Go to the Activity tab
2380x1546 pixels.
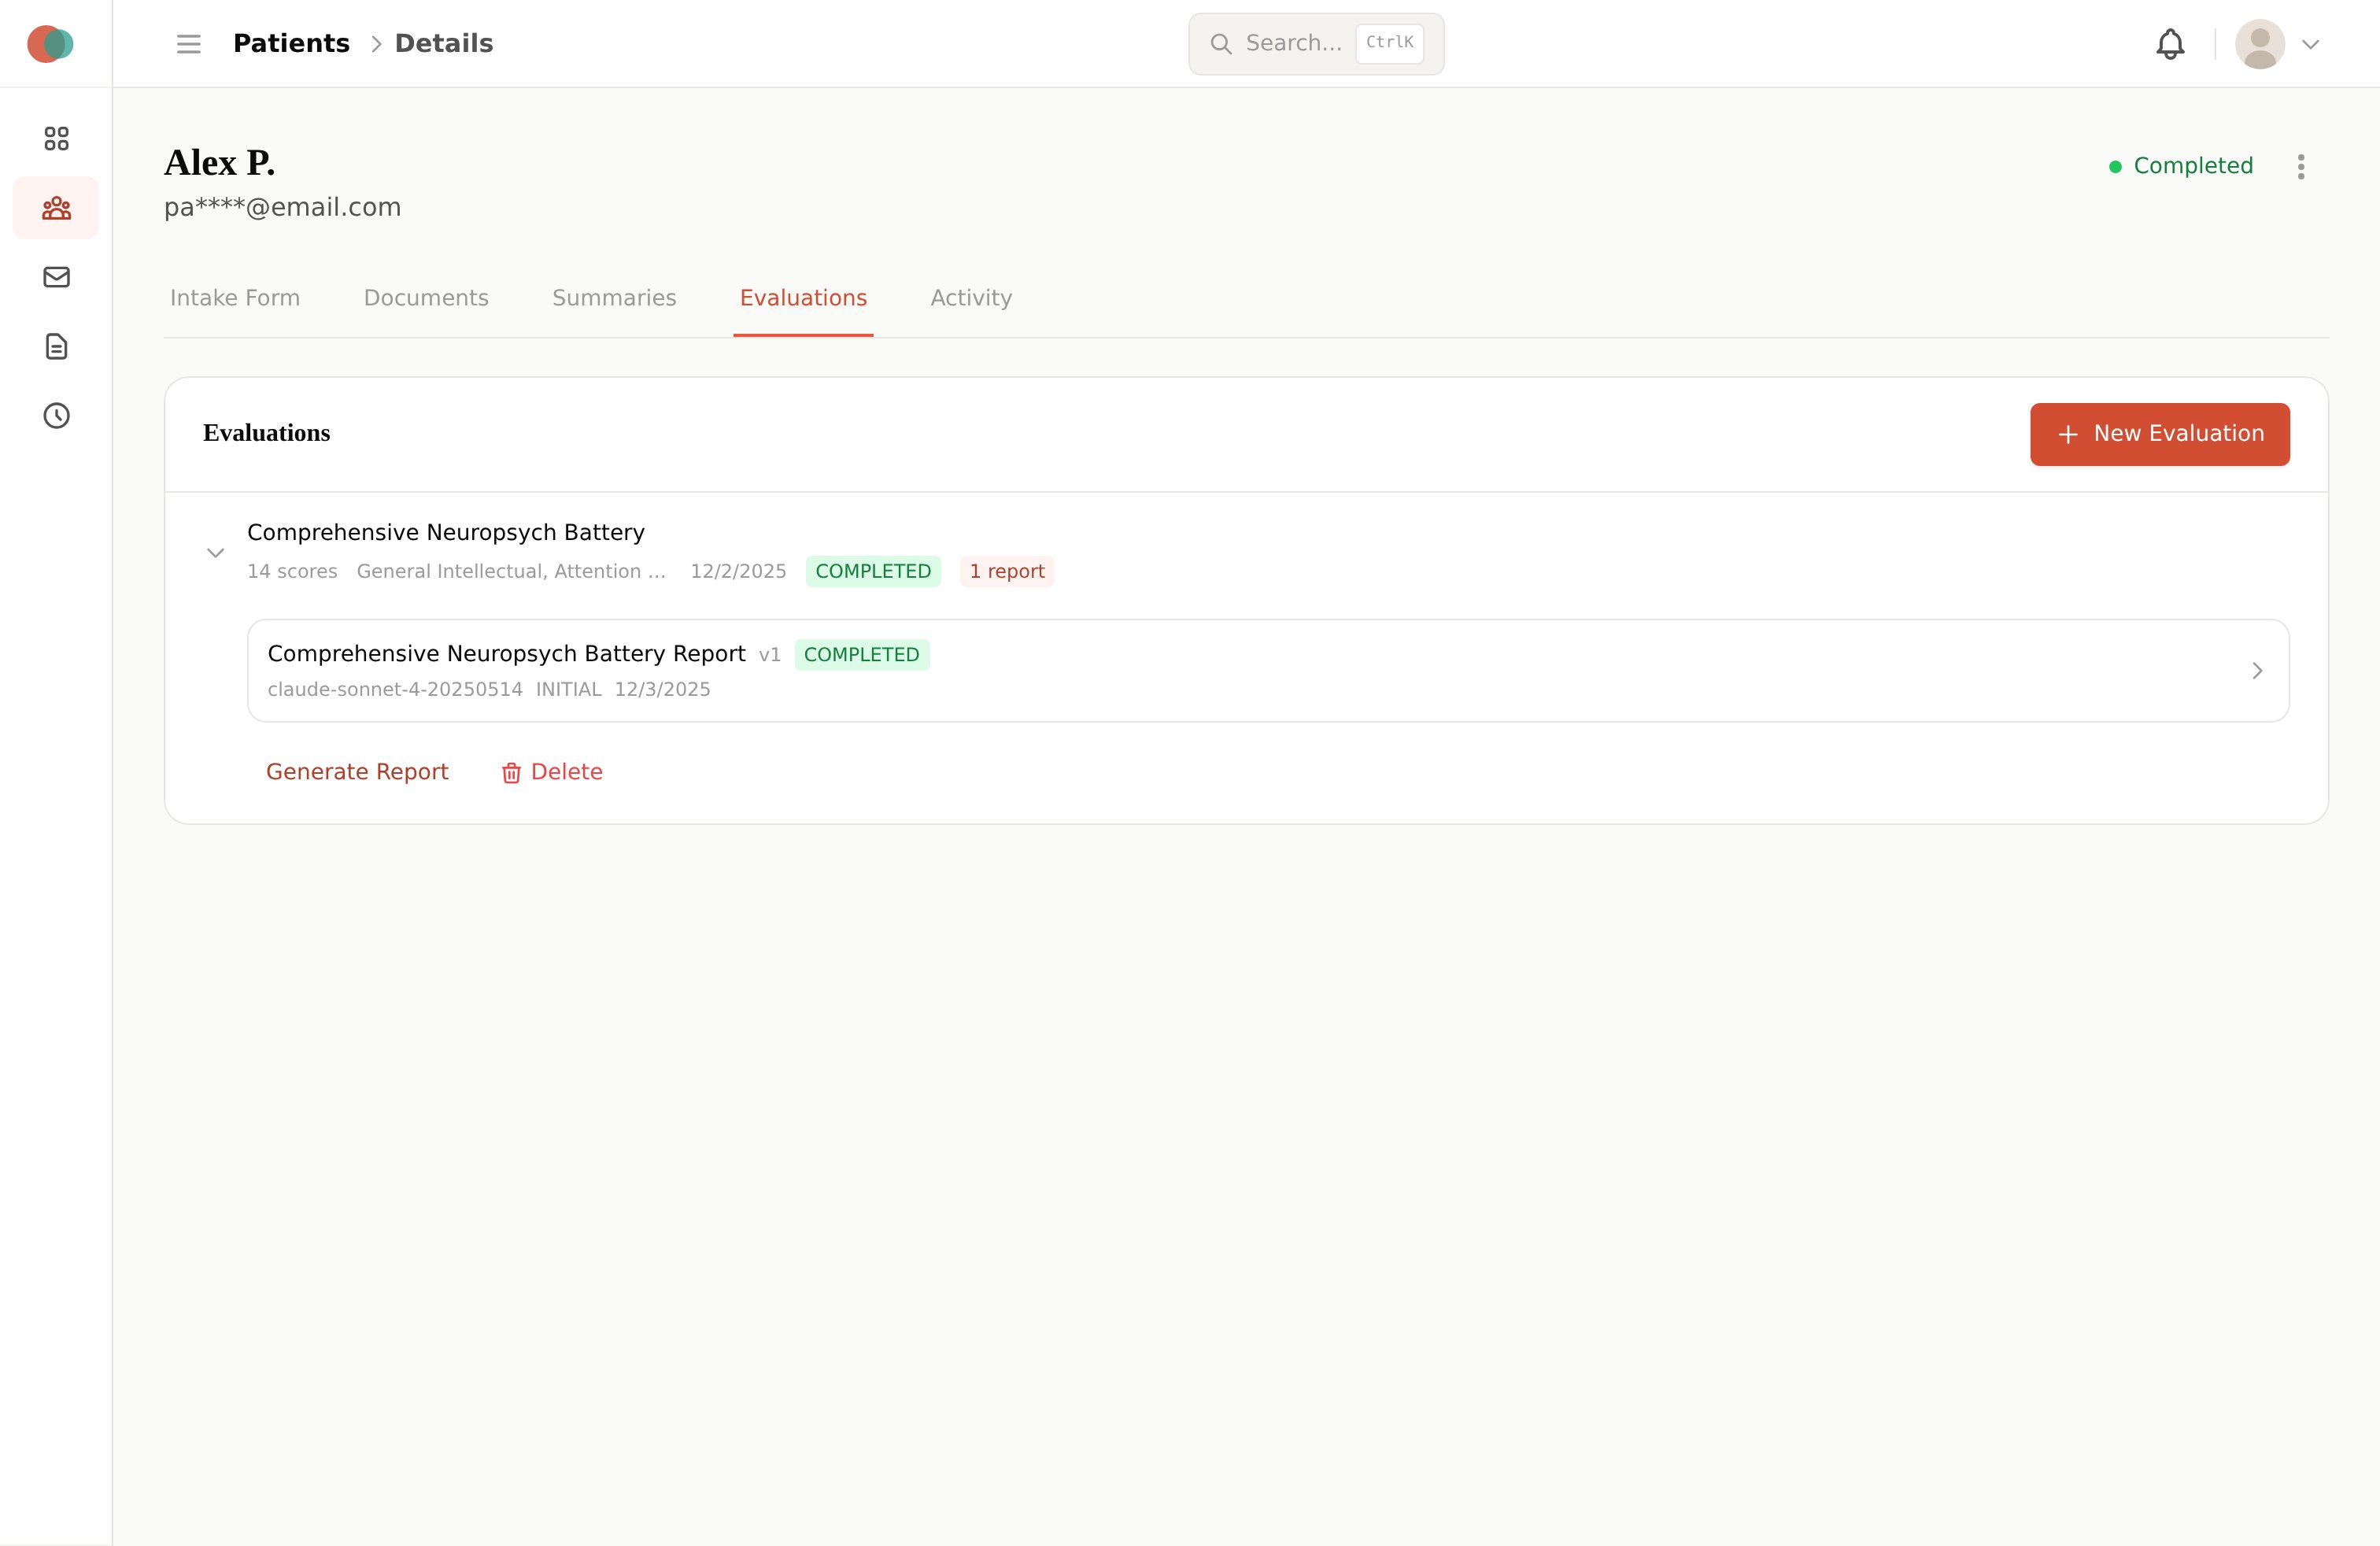[x=970, y=298]
